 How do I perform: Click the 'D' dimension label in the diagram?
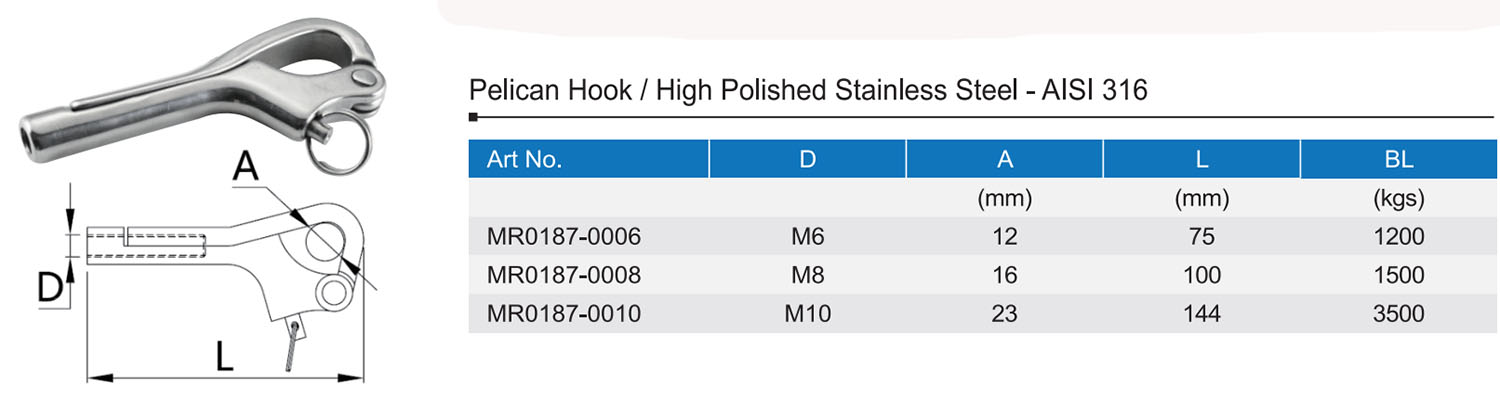point(50,289)
